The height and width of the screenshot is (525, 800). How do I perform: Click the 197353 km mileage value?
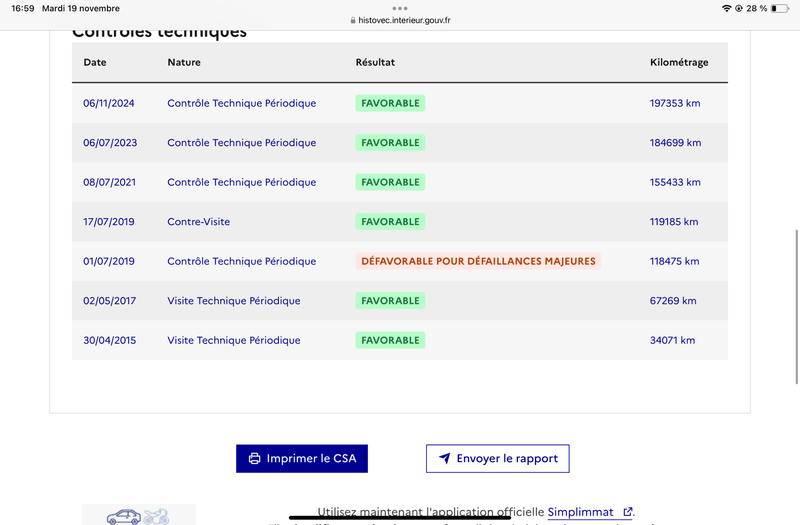tap(674, 103)
